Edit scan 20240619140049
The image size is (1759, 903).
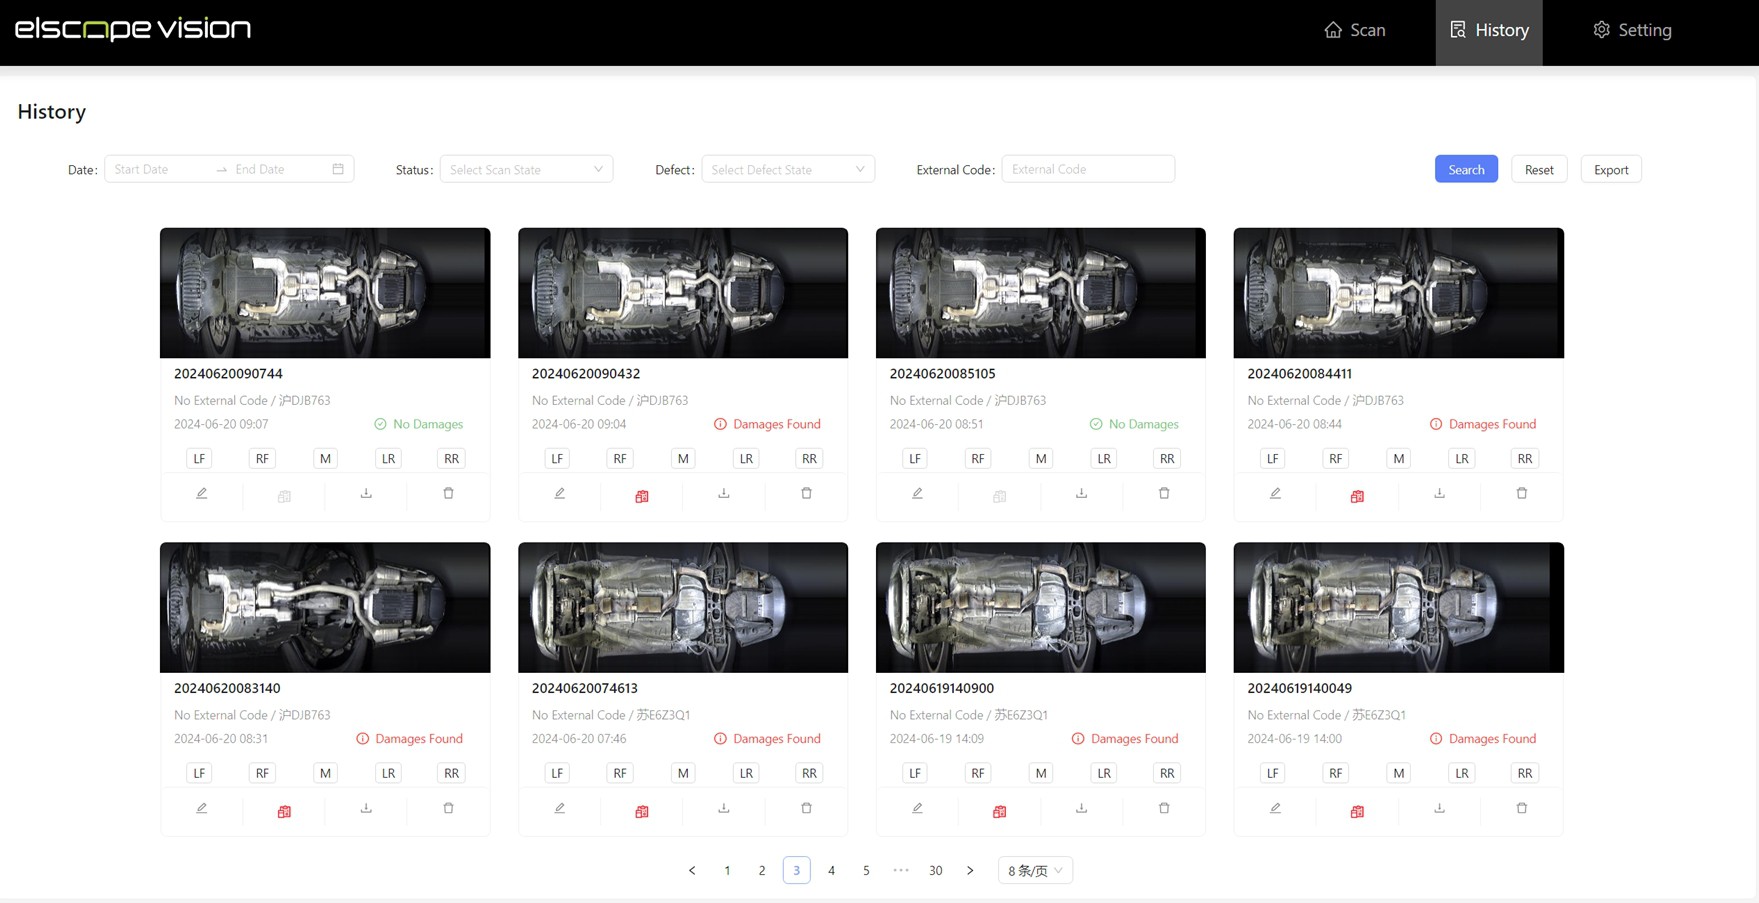(1275, 808)
